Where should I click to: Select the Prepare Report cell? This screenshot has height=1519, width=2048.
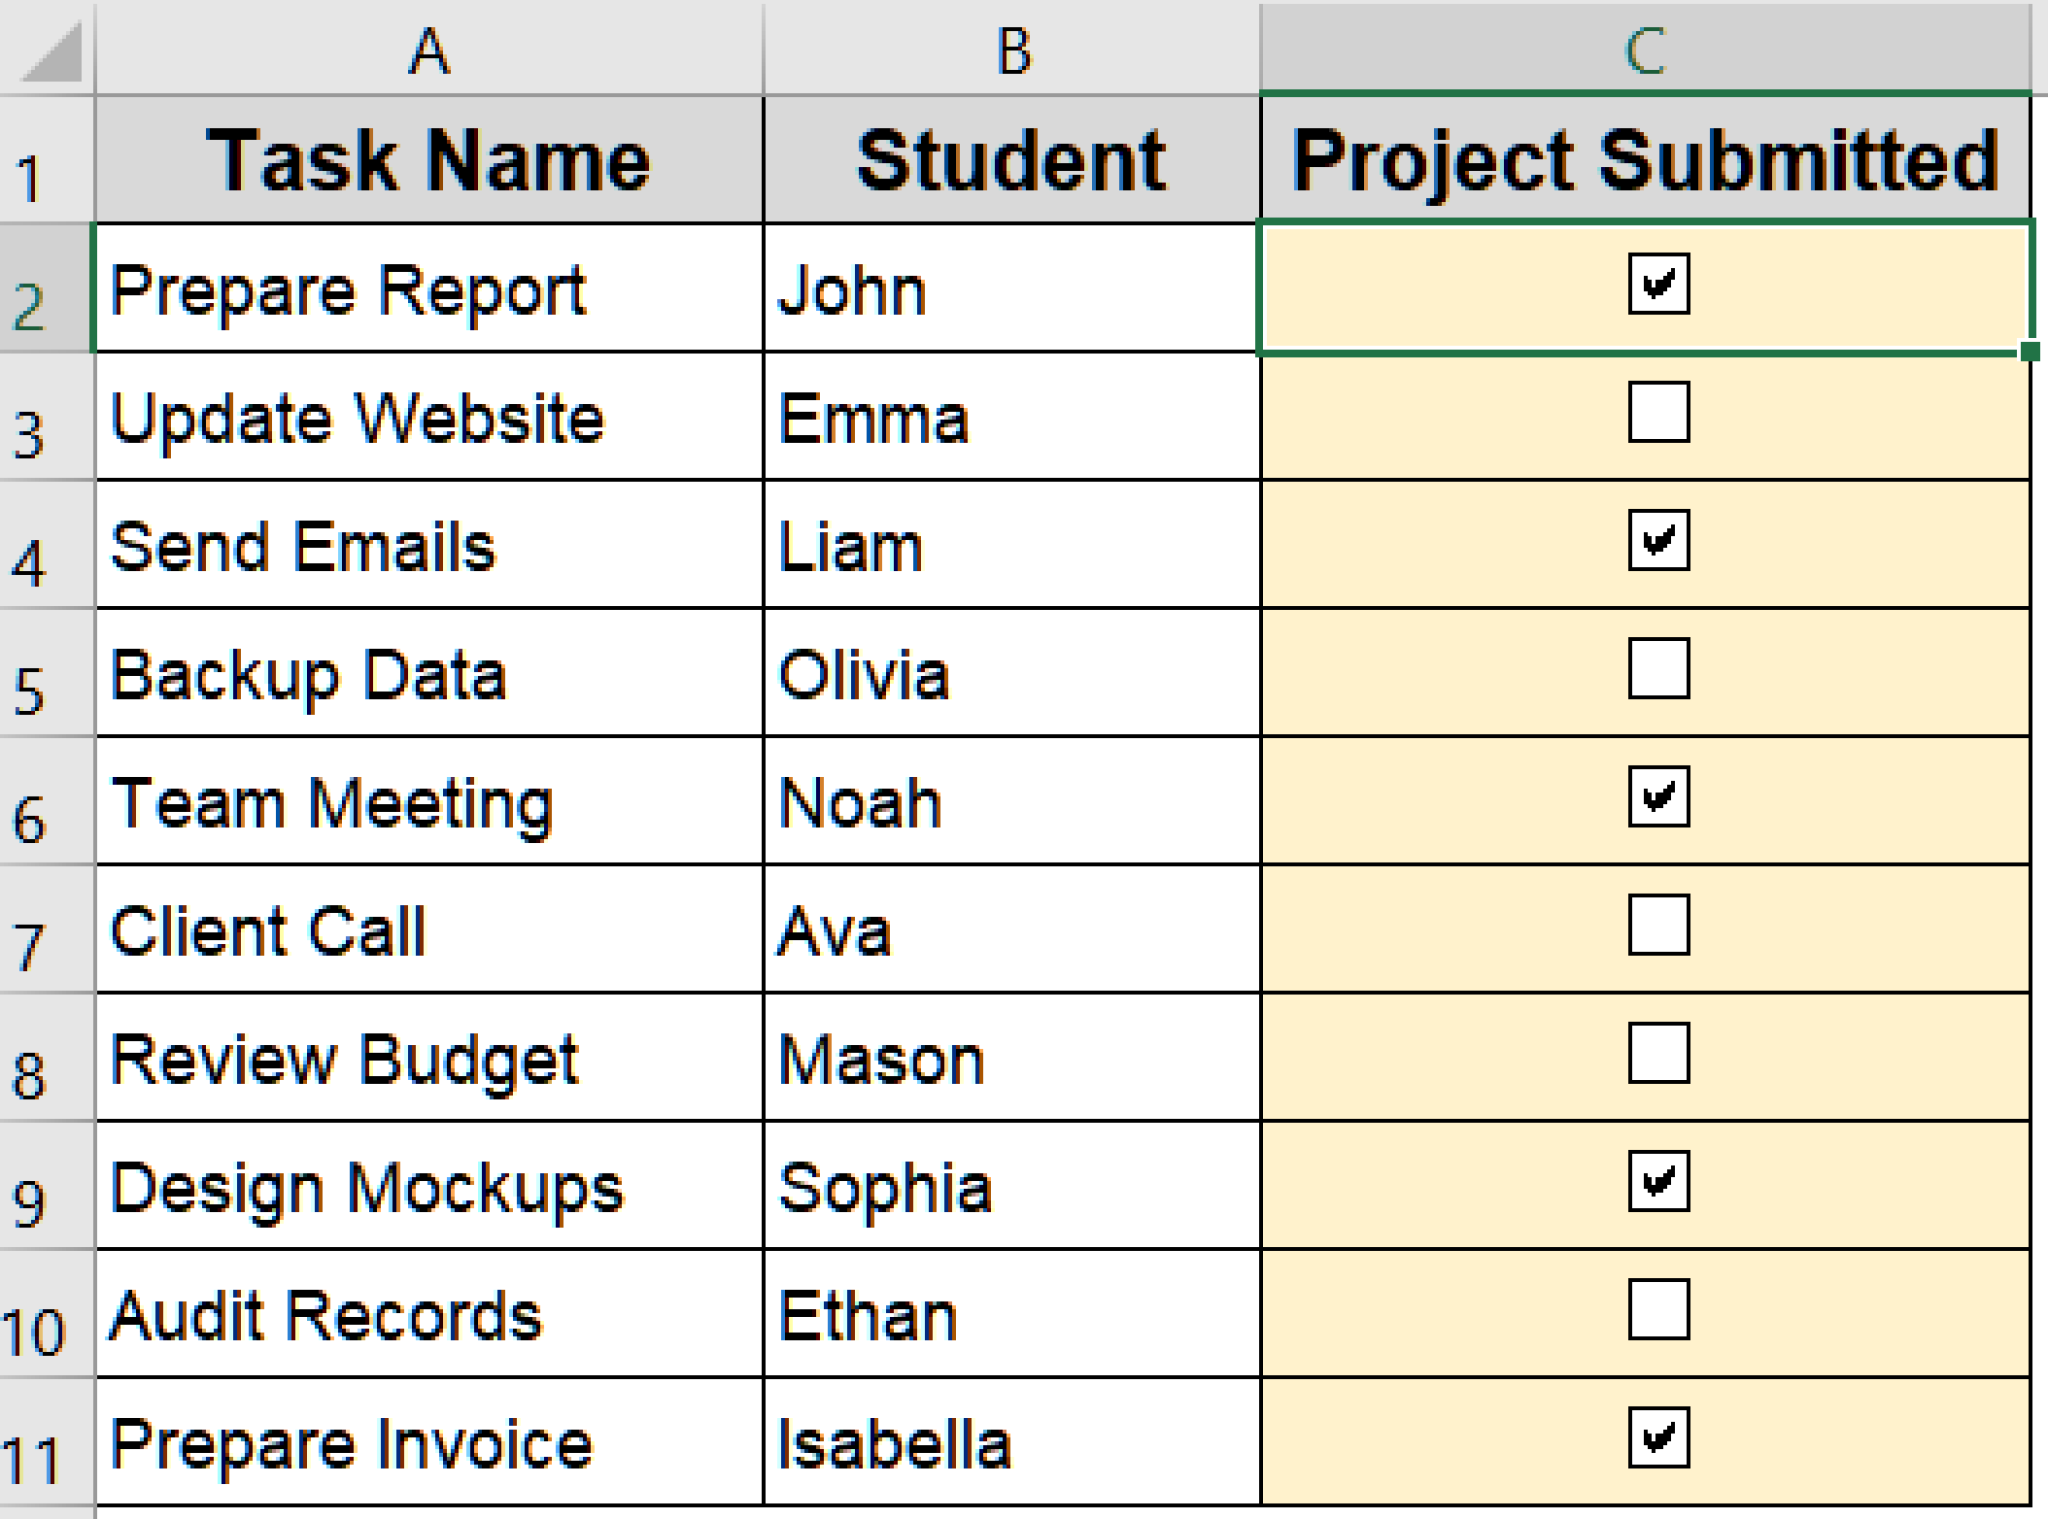pos(429,290)
